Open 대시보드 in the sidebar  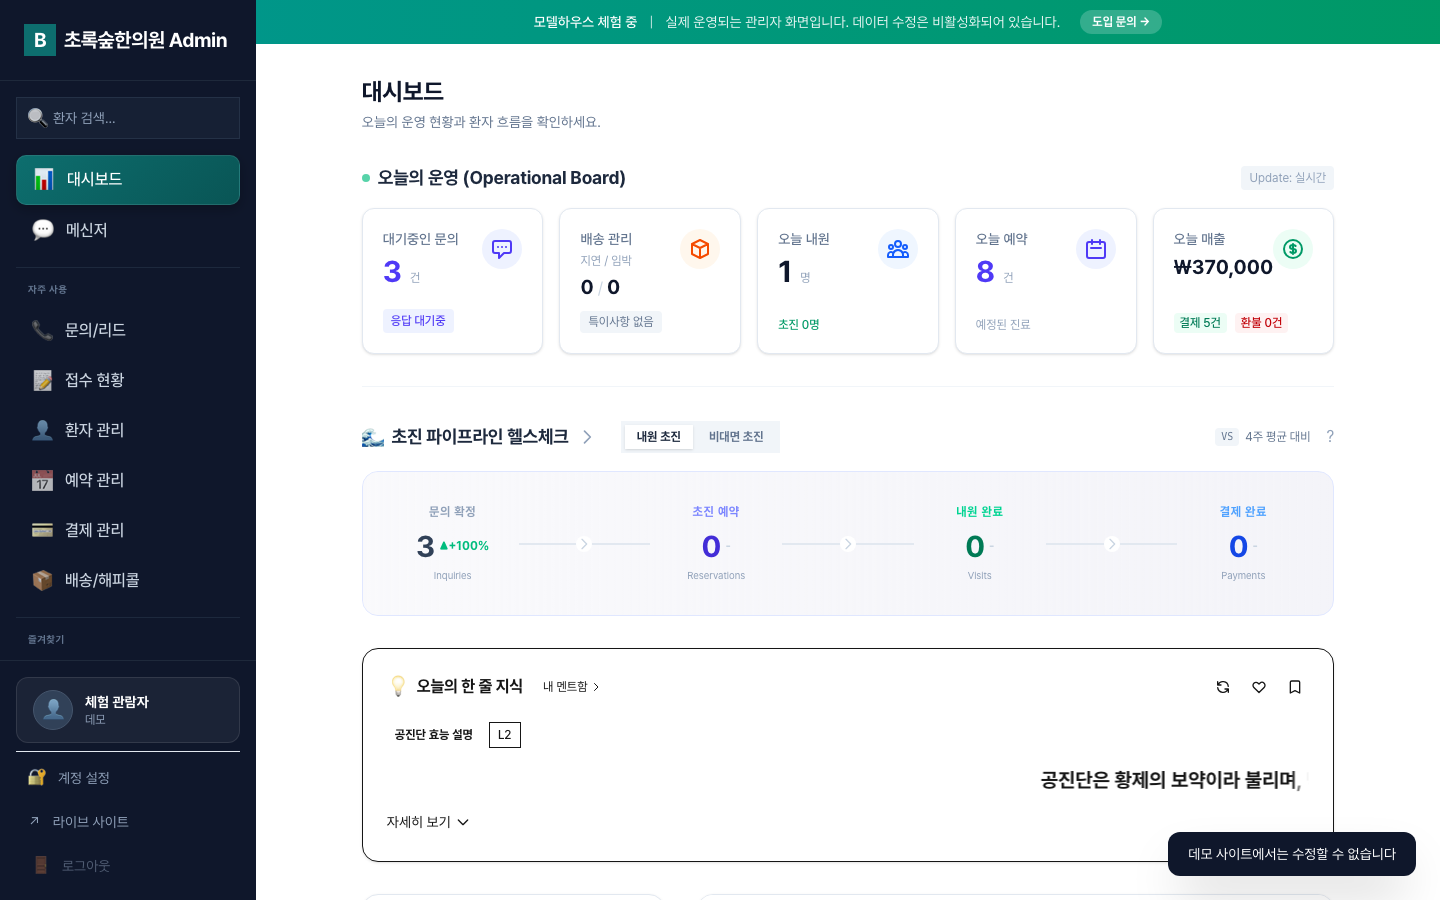click(128, 180)
